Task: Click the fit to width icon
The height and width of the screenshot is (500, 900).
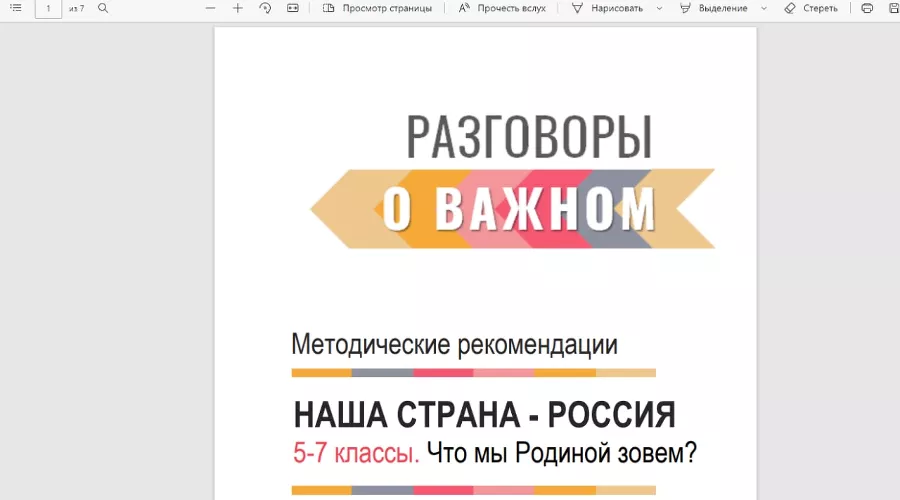Action: pyautogui.click(x=293, y=8)
